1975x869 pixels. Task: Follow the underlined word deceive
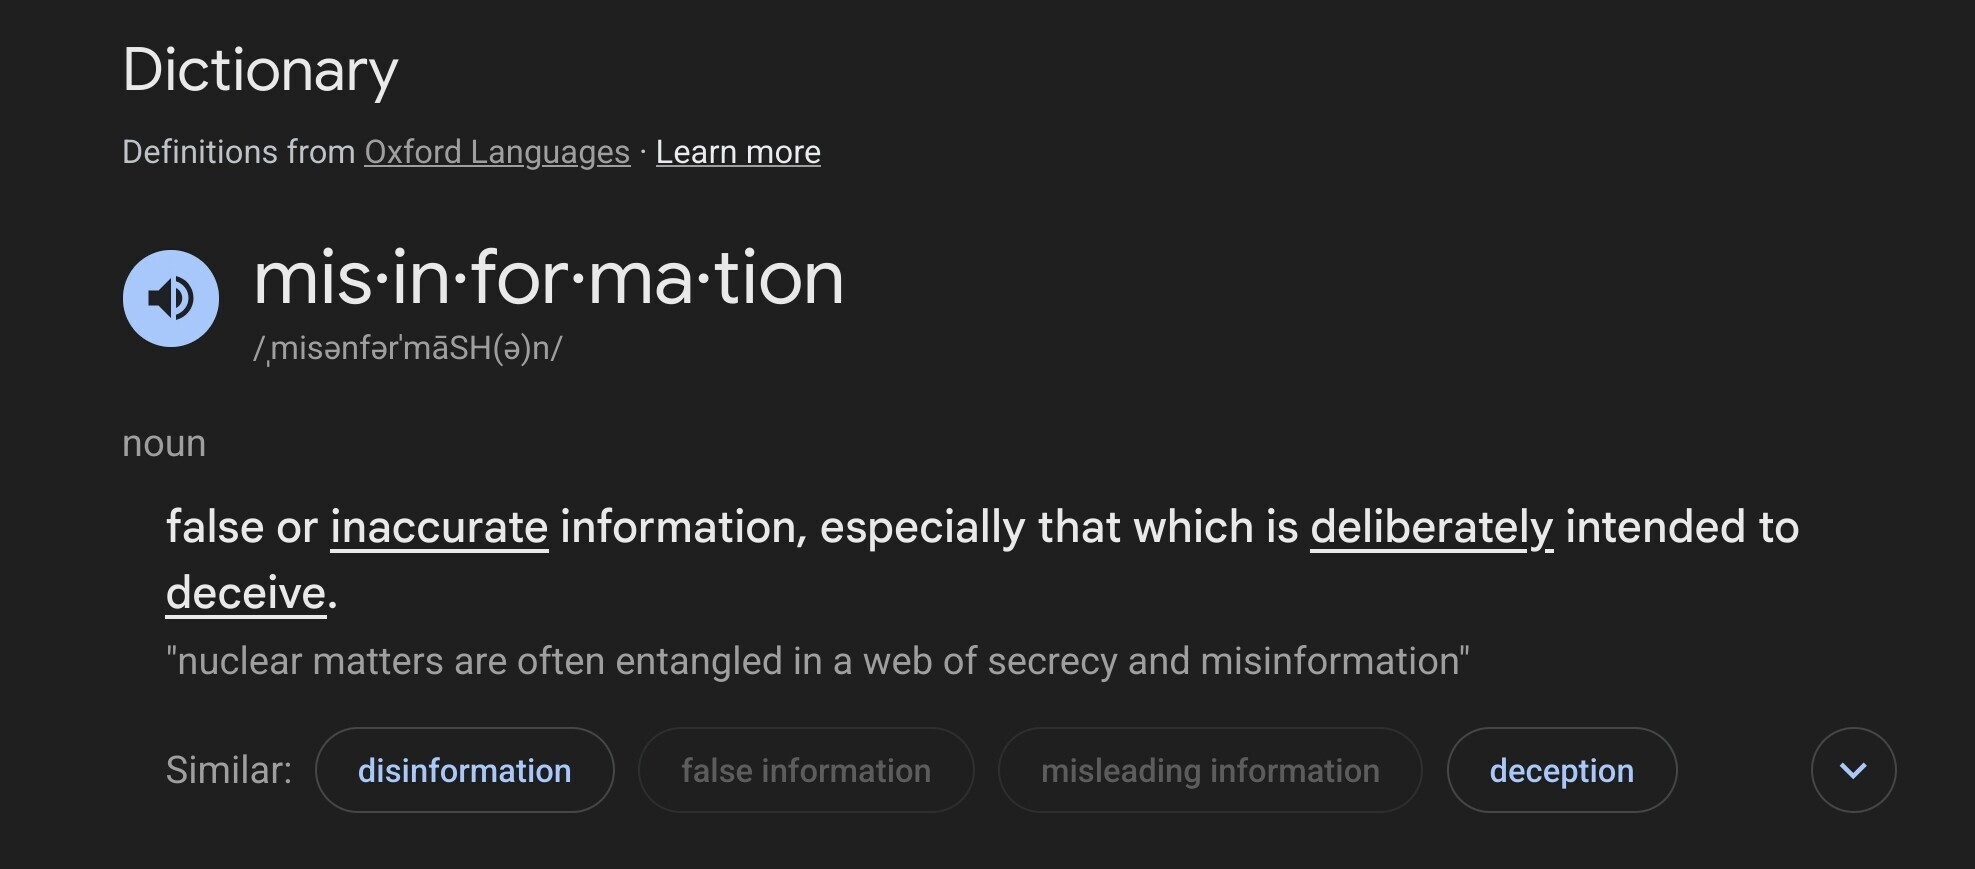click(246, 593)
